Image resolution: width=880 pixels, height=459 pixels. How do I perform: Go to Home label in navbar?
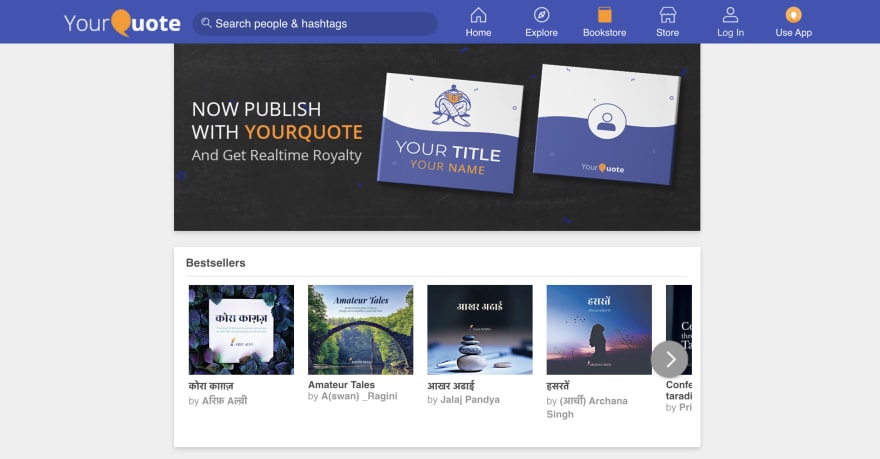tap(478, 33)
